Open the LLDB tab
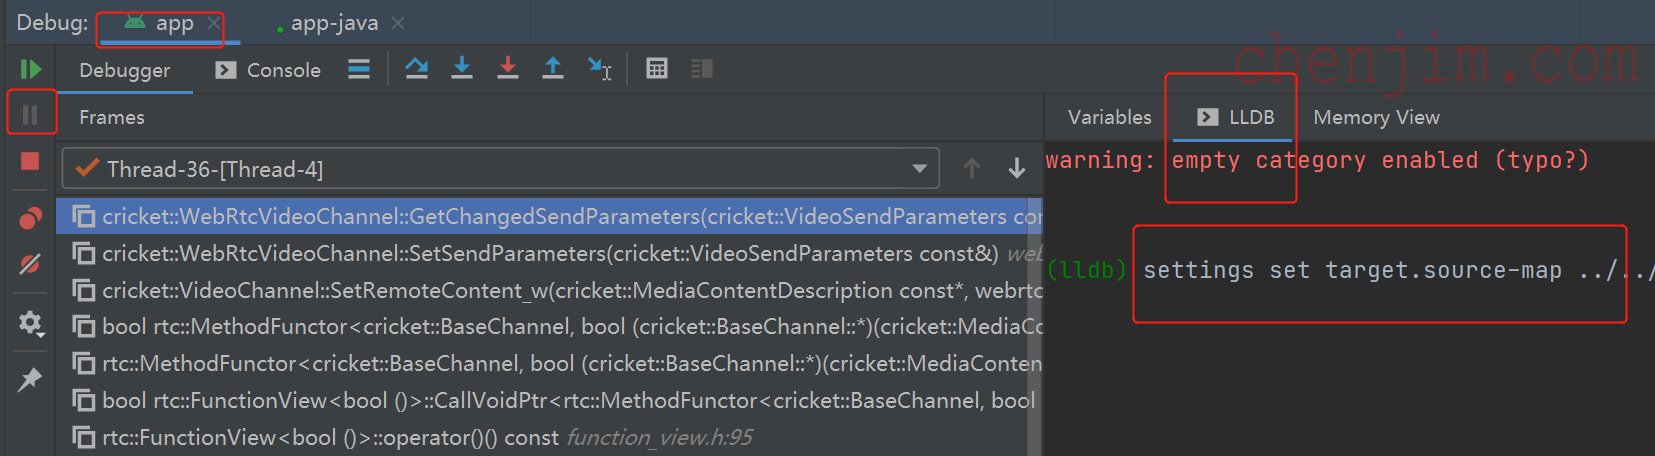This screenshot has width=1655, height=456. [x=1236, y=117]
